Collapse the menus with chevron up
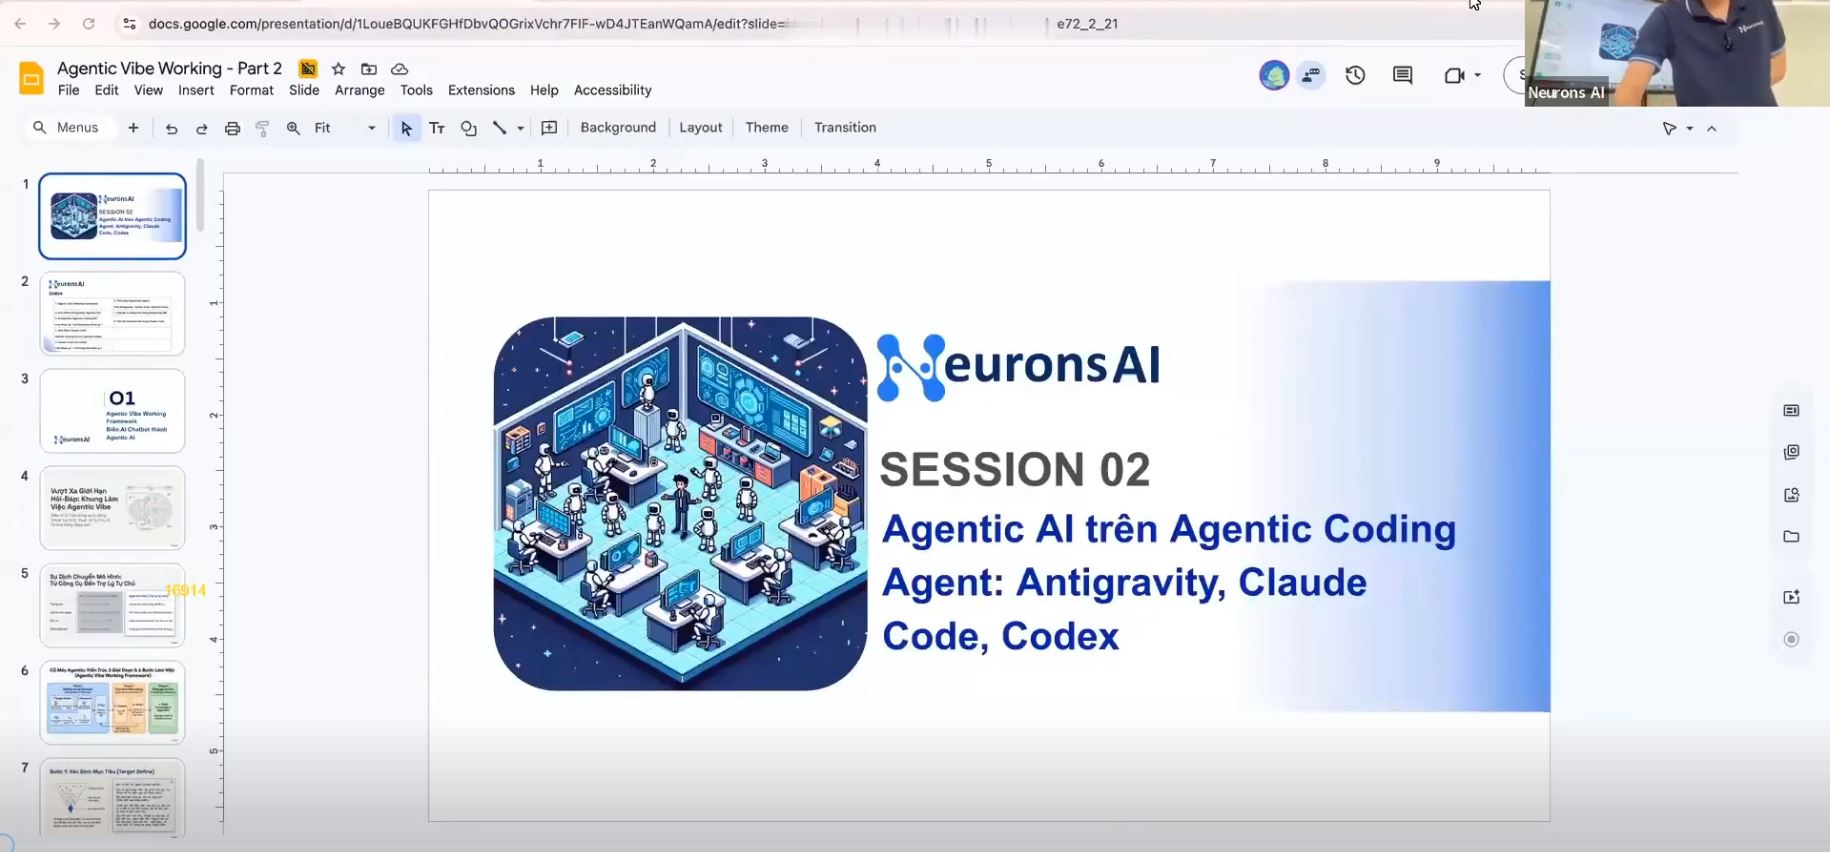 pos(1712,128)
